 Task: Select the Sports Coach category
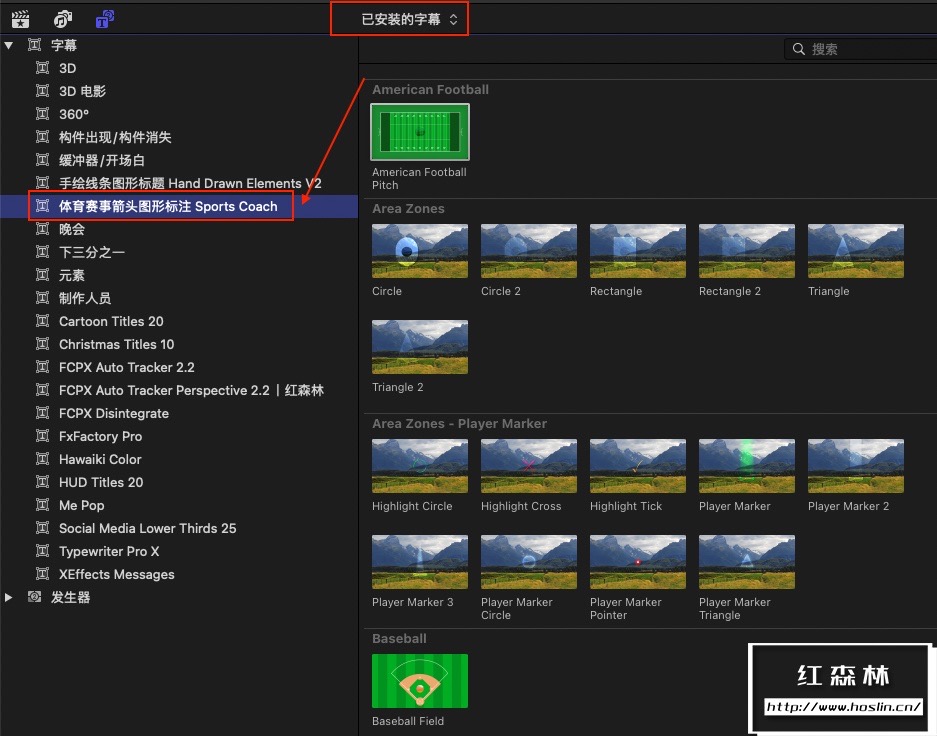pyautogui.click(x=168, y=206)
